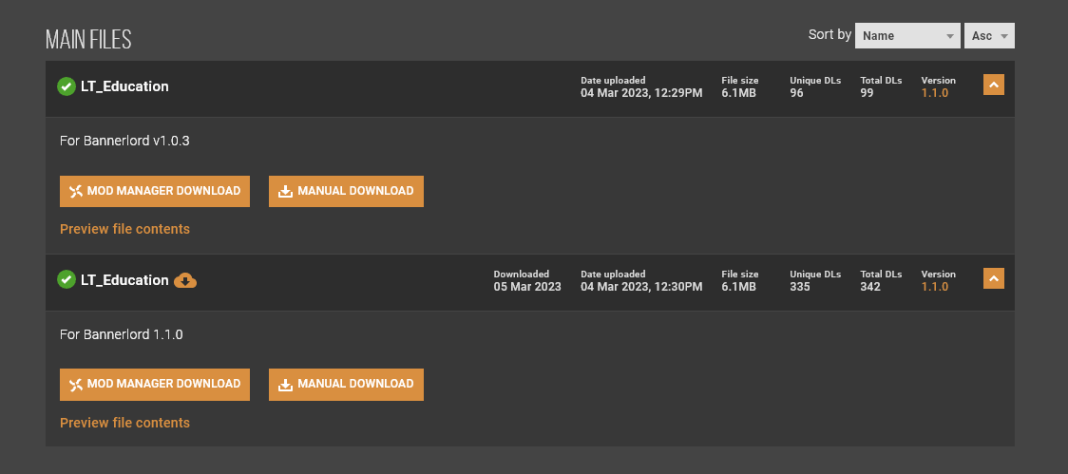Click the green checkmark icon of the file with 99 total DLs

[66, 86]
